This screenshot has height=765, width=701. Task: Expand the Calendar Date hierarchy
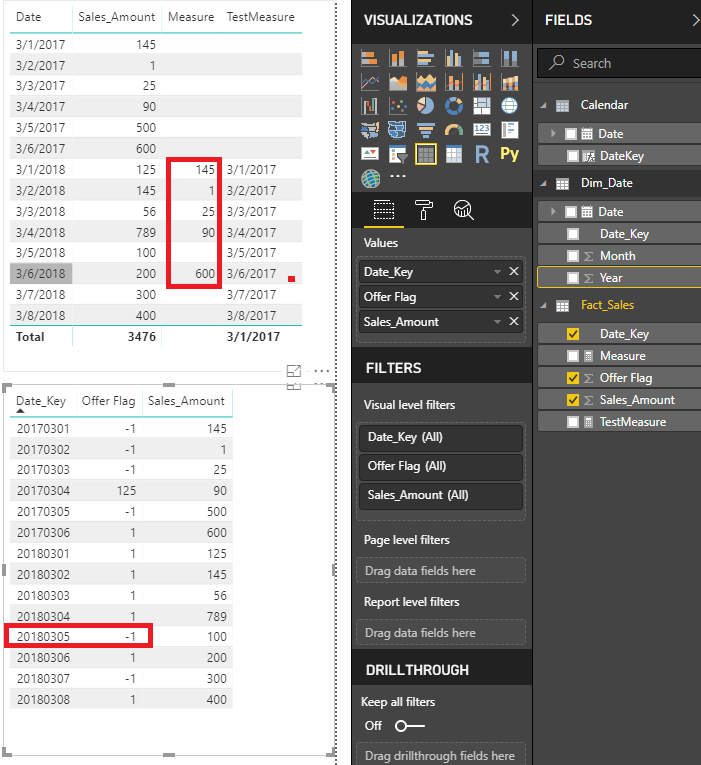(553, 134)
